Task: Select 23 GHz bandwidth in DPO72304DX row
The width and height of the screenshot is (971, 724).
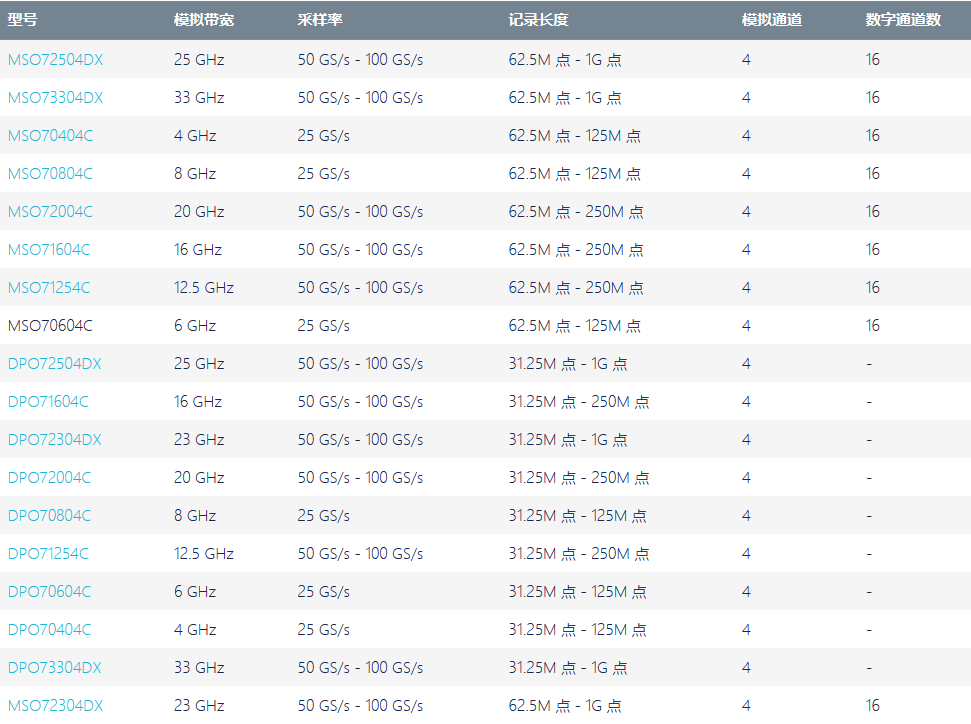Action: (x=199, y=440)
